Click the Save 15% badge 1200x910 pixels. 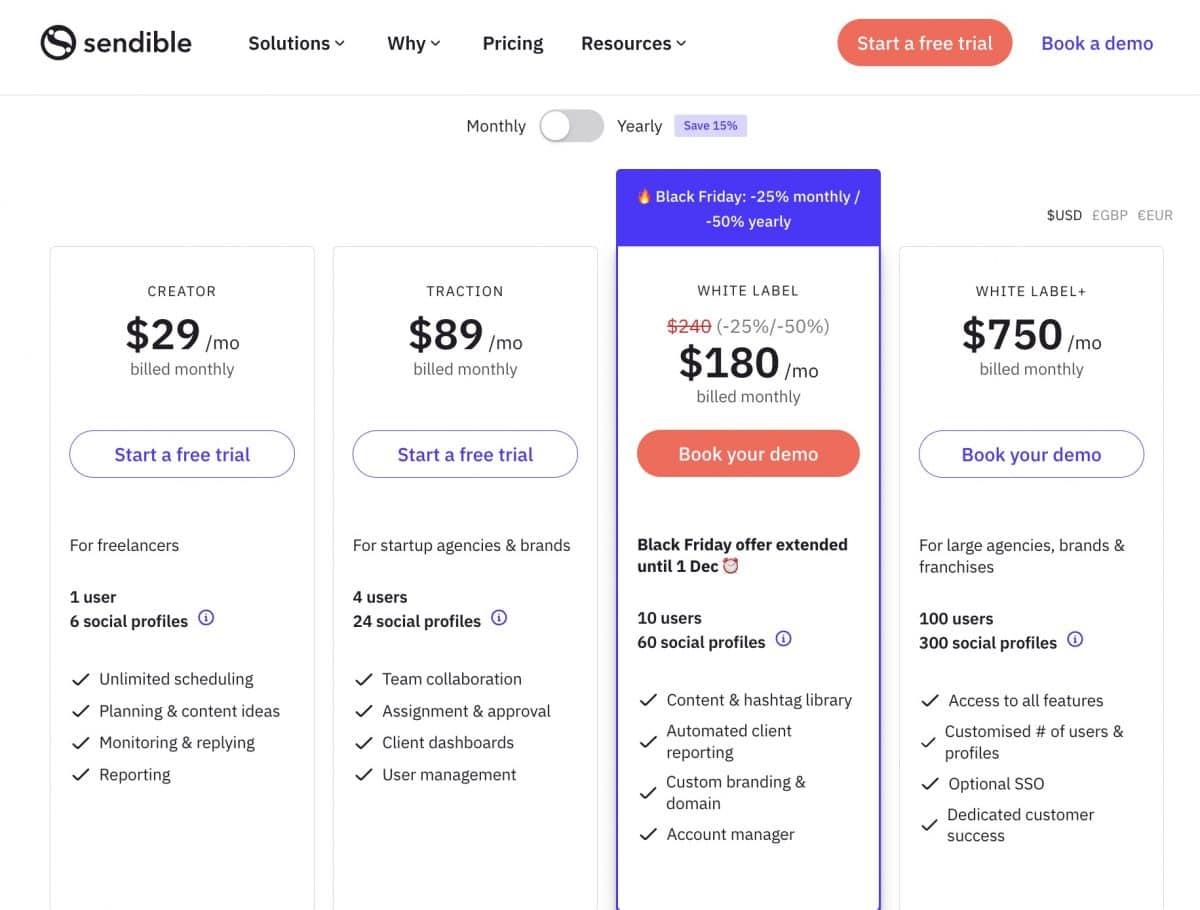click(x=710, y=126)
